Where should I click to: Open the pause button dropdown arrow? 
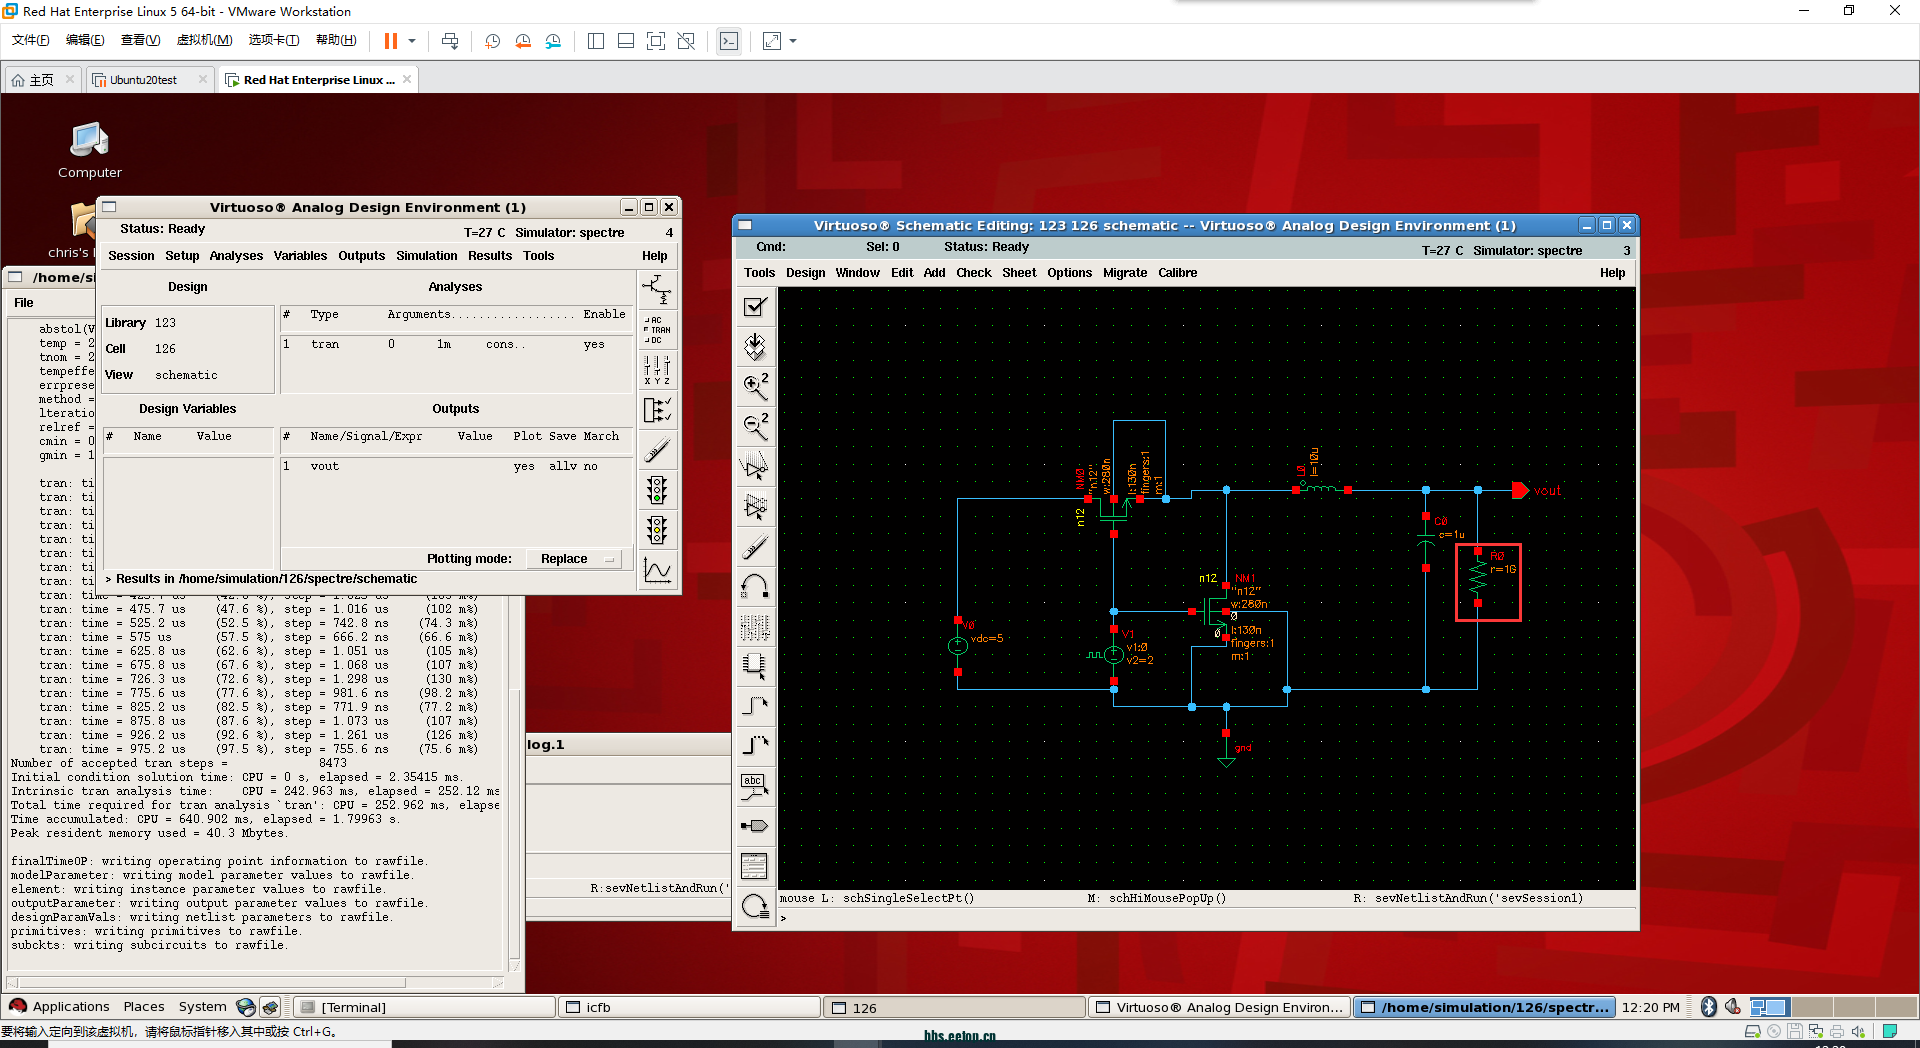[412, 41]
